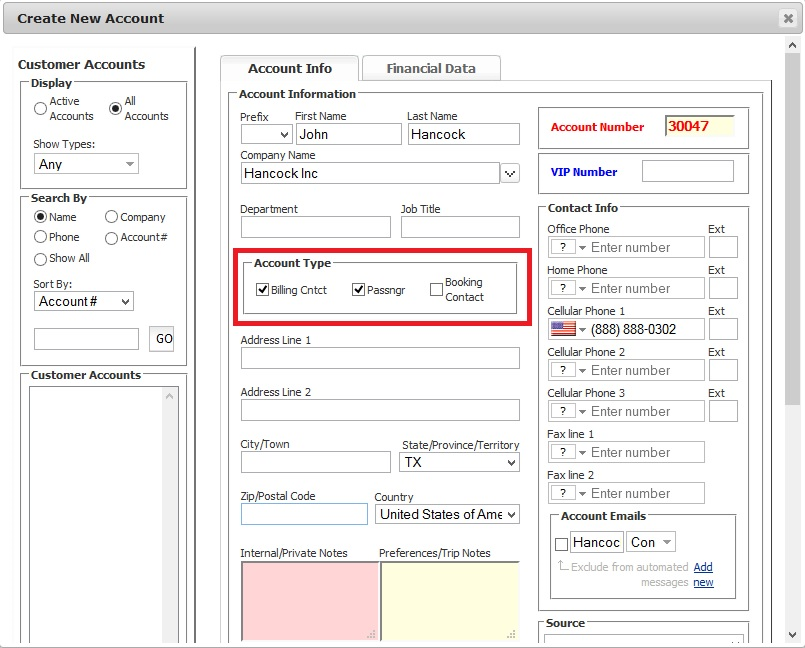805x648 pixels.
Task: Click the country code box for Office Phone
Action: click(563, 247)
